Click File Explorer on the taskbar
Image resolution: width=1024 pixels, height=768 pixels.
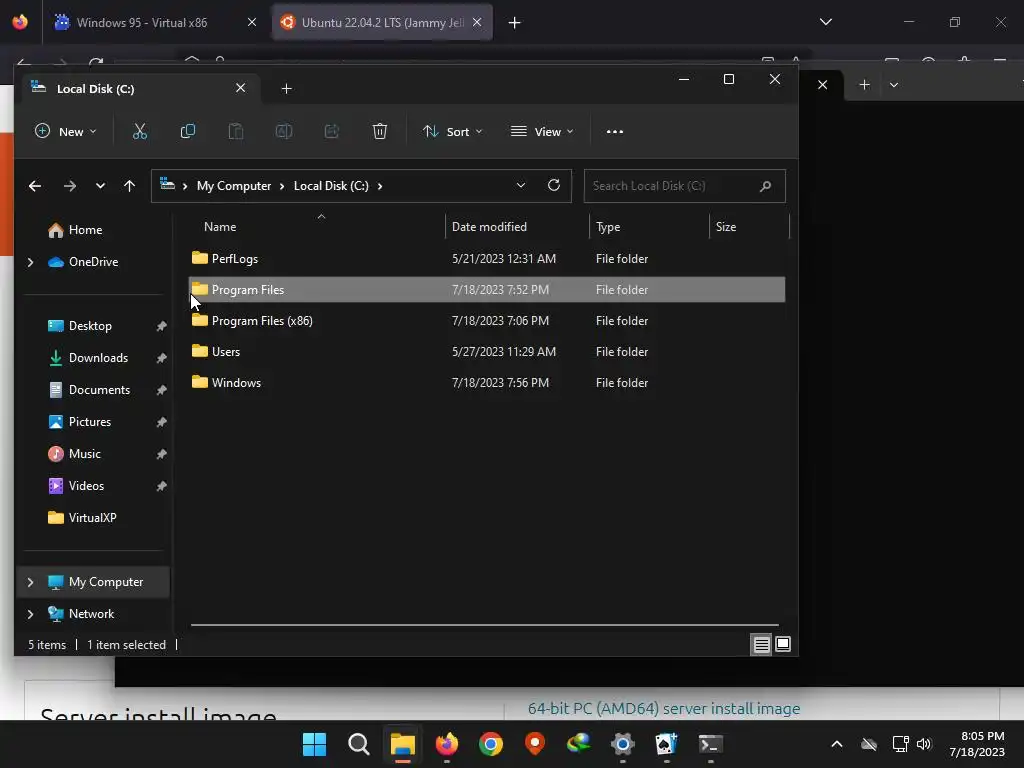click(402, 744)
